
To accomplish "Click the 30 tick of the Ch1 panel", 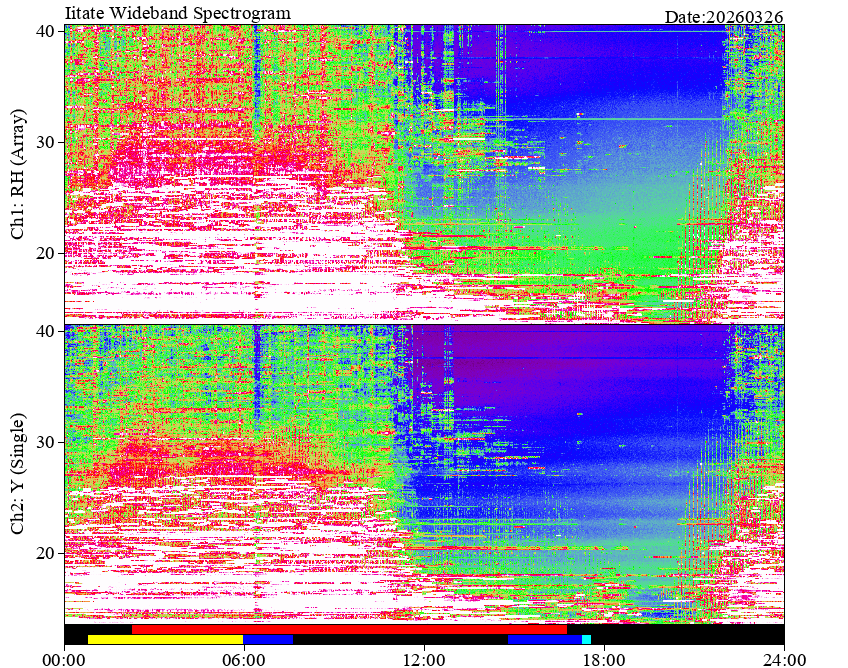I will tap(45, 142).
